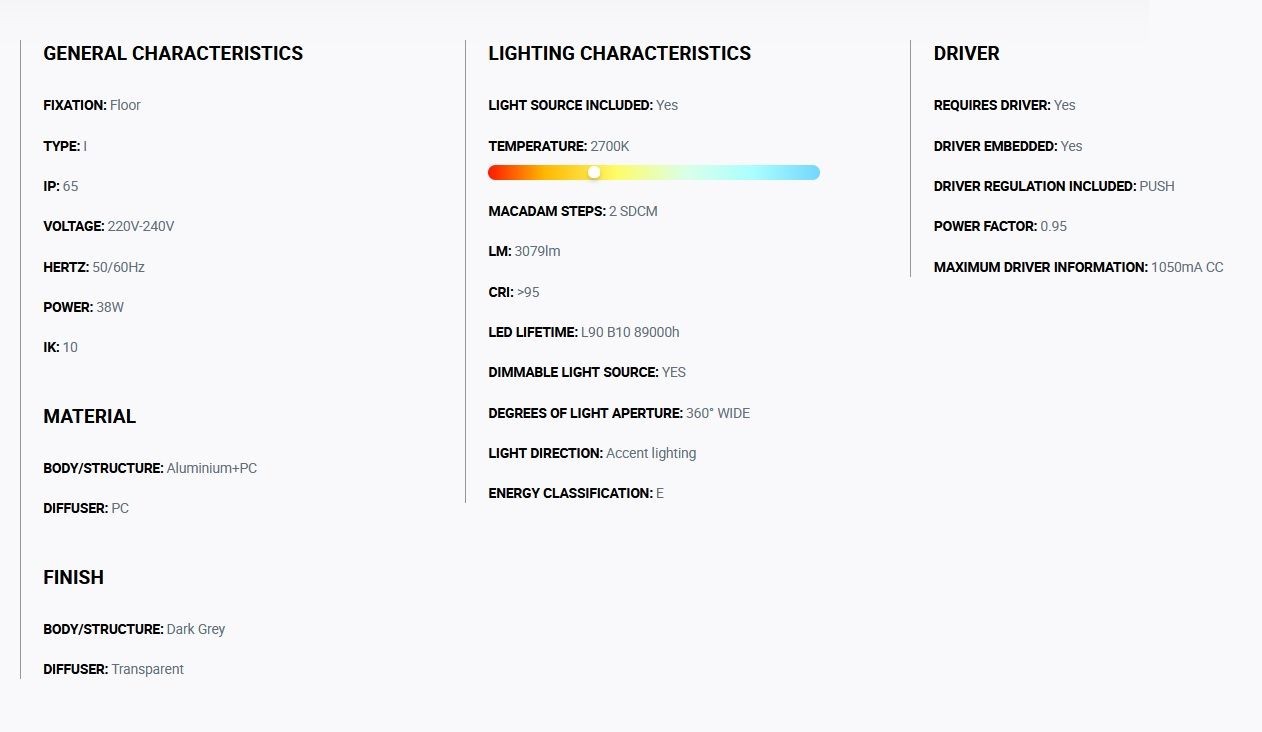Click Dimmable Light Source: YES line
The height and width of the screenshot is (732, 1262).
point(587,372)
